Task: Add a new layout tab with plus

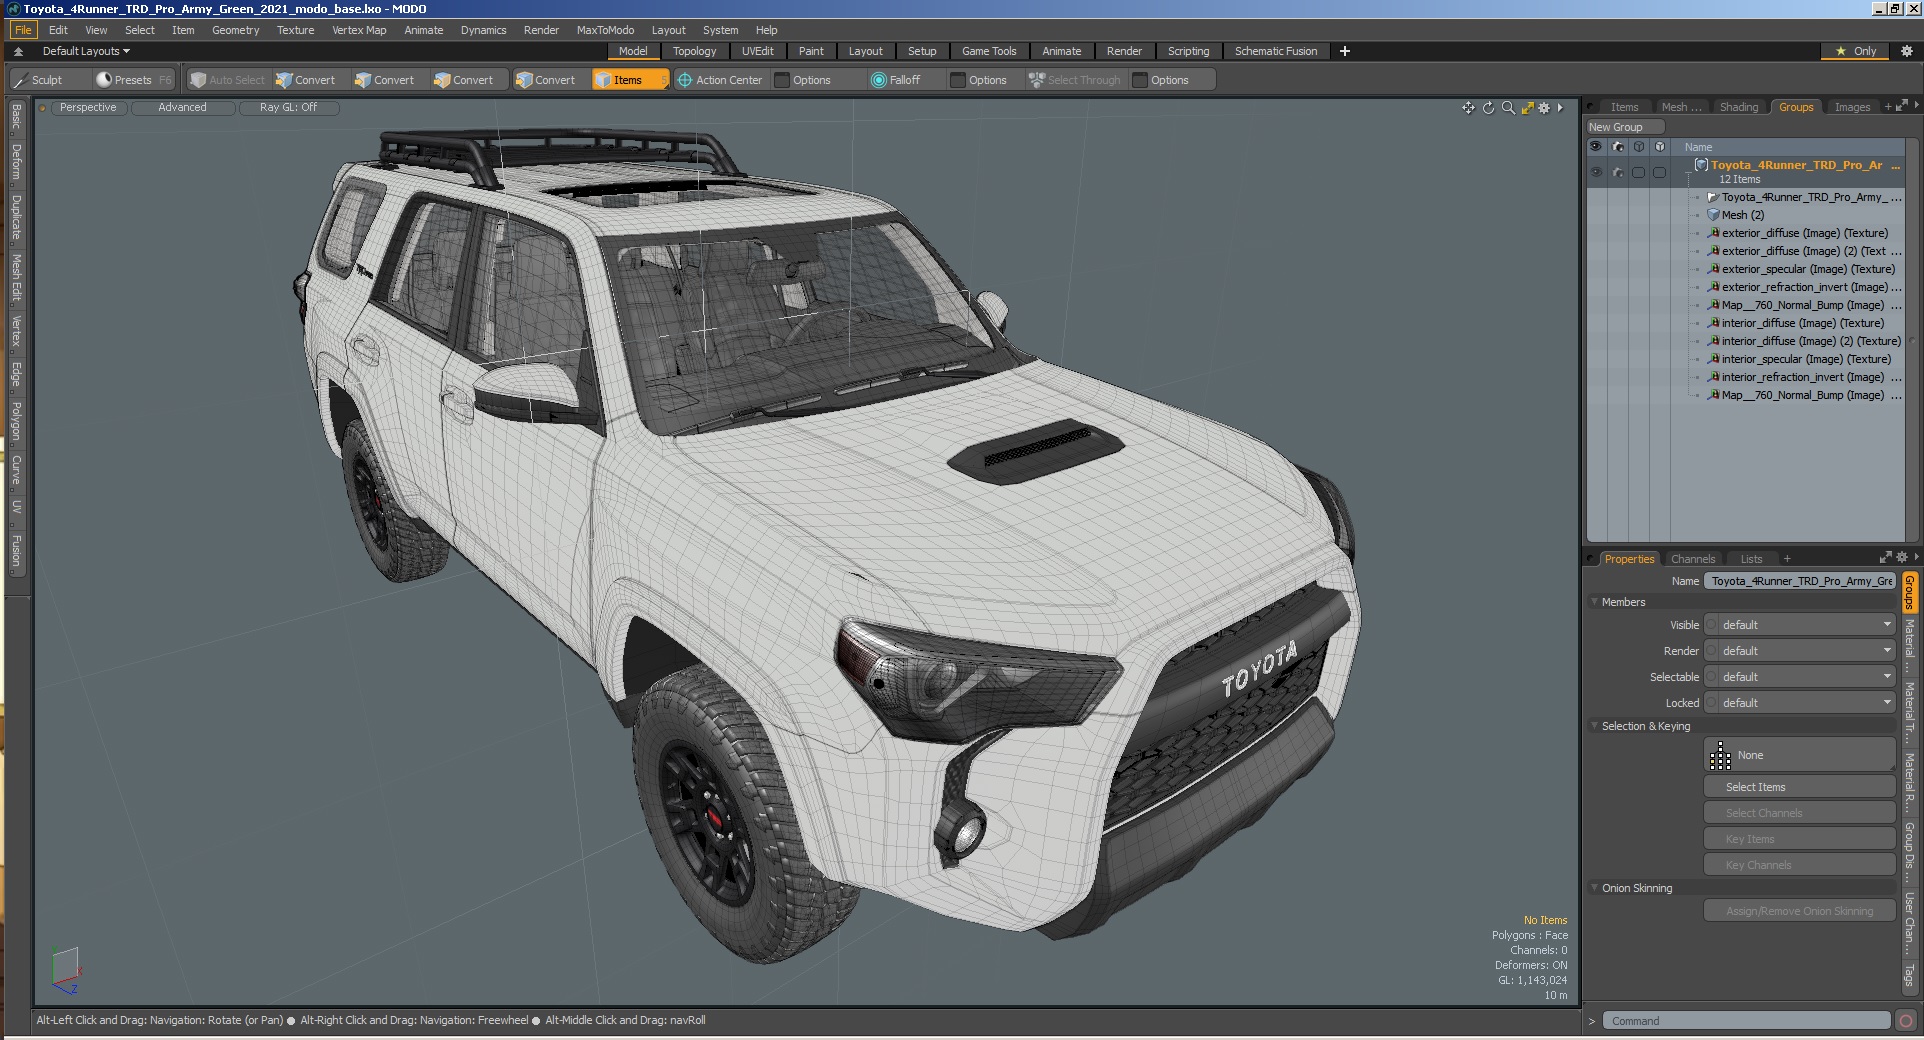Action: tap(1345, 51)
